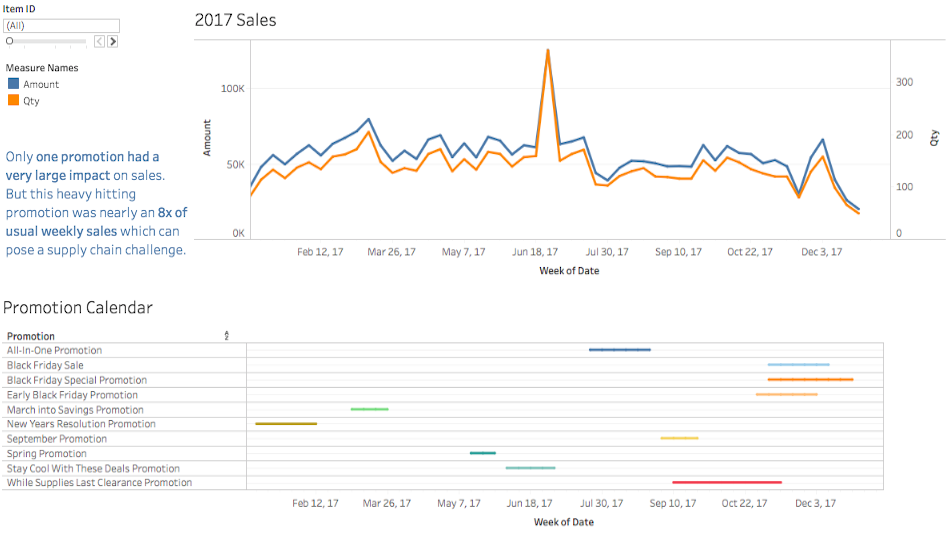Click Spring Promotion teal gantt bar
The image size is (949, 542).
pyautogui.click(x=483, y=453)
